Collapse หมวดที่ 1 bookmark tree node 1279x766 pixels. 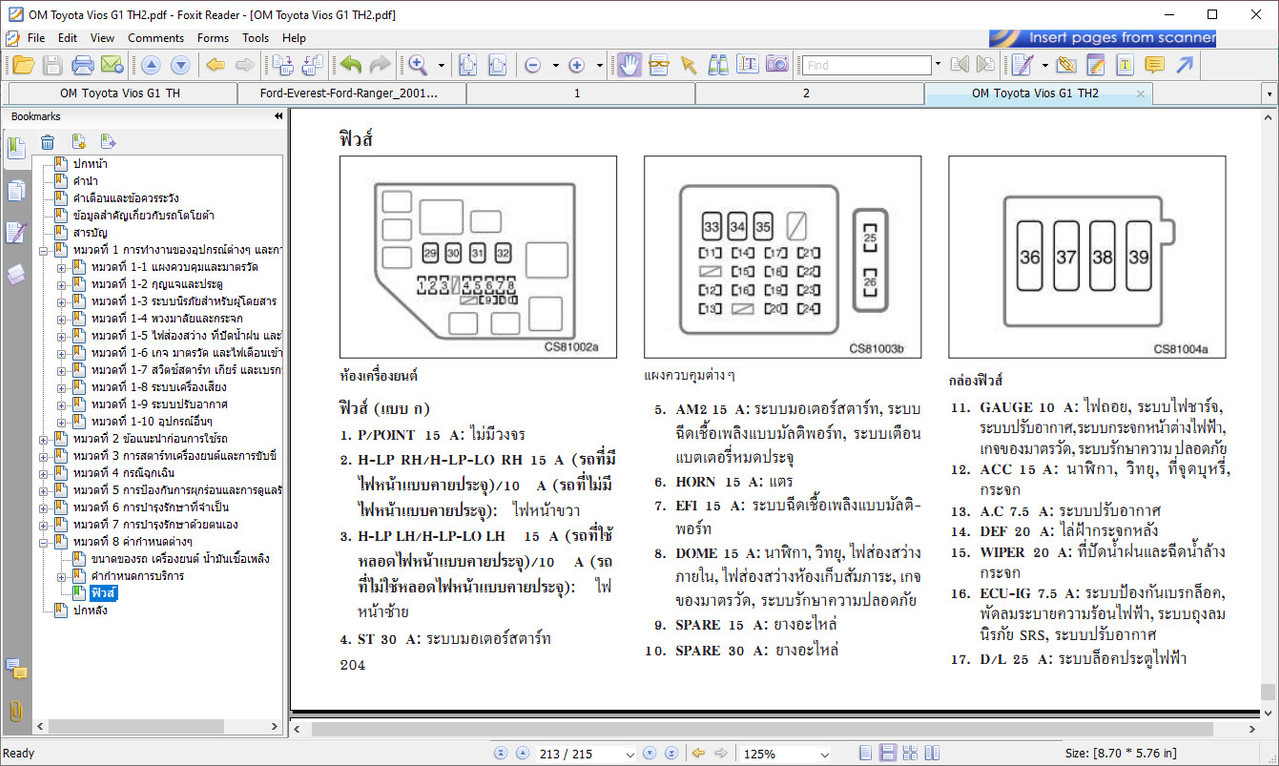(x=44, y=251)
